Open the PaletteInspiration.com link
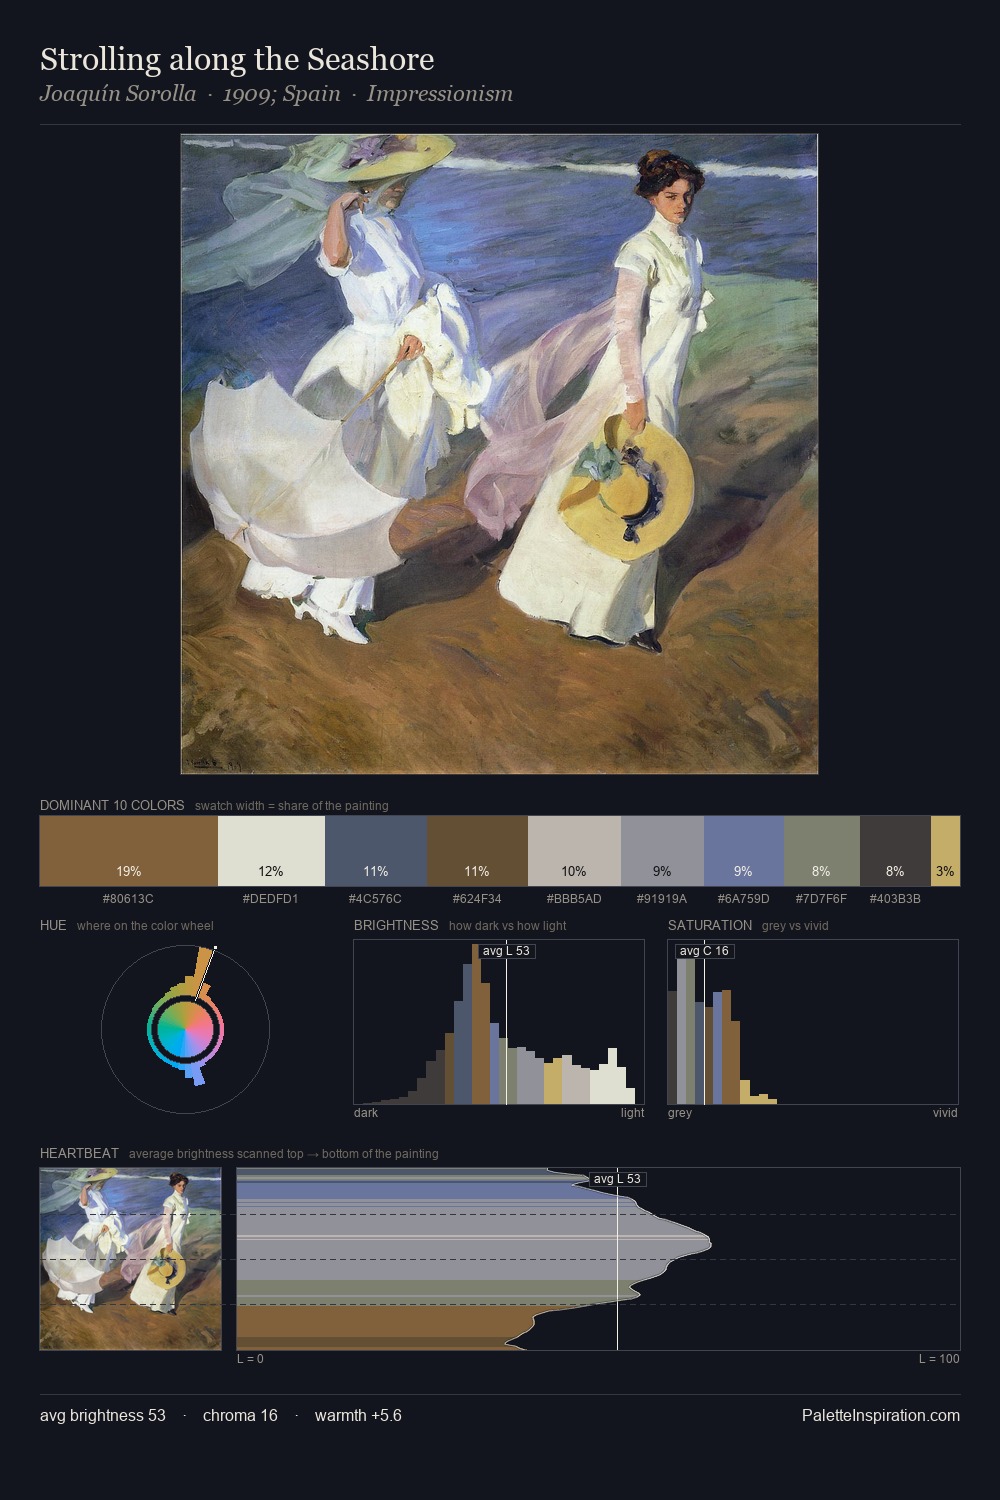 coord(881,1415)
